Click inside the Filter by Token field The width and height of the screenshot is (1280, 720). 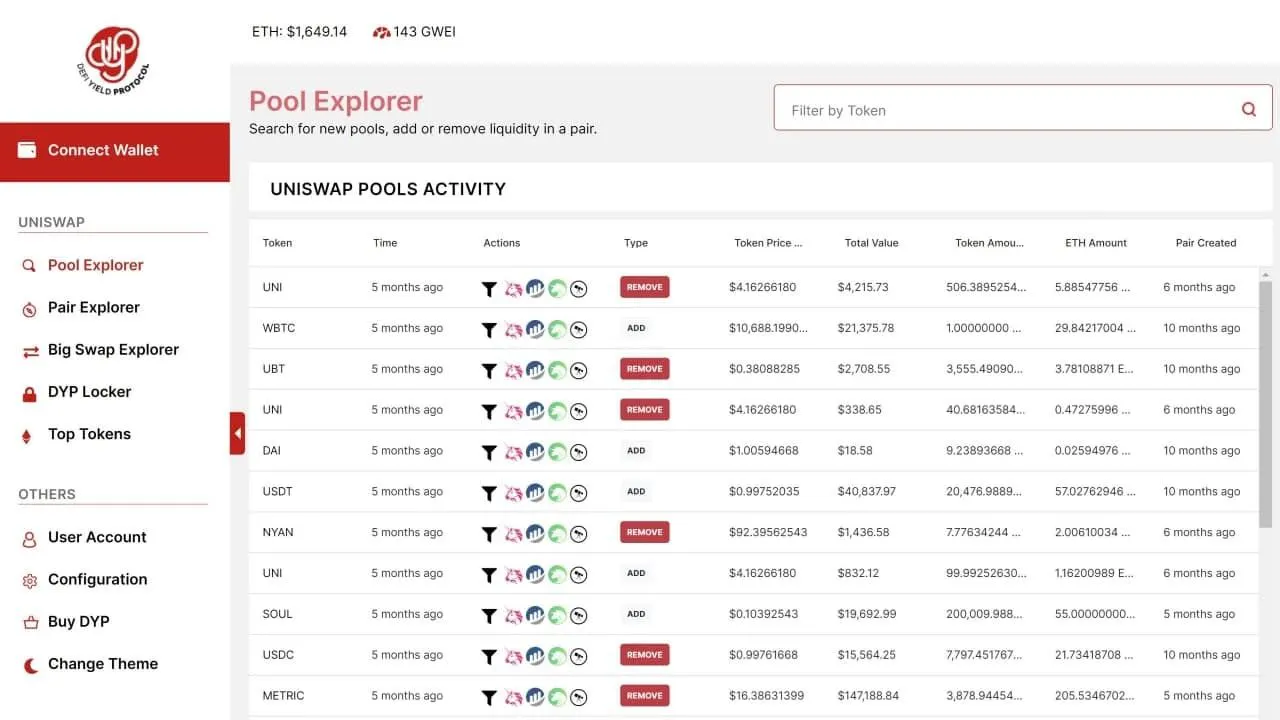tap(950, 108)
